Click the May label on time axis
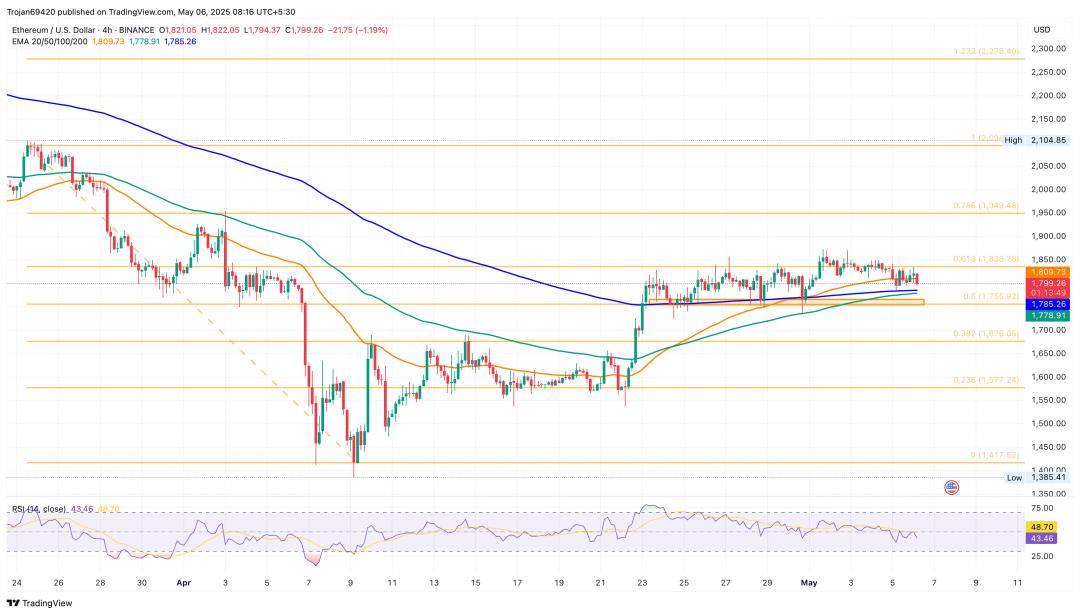Screen dimensions: 1080x615 809,583
